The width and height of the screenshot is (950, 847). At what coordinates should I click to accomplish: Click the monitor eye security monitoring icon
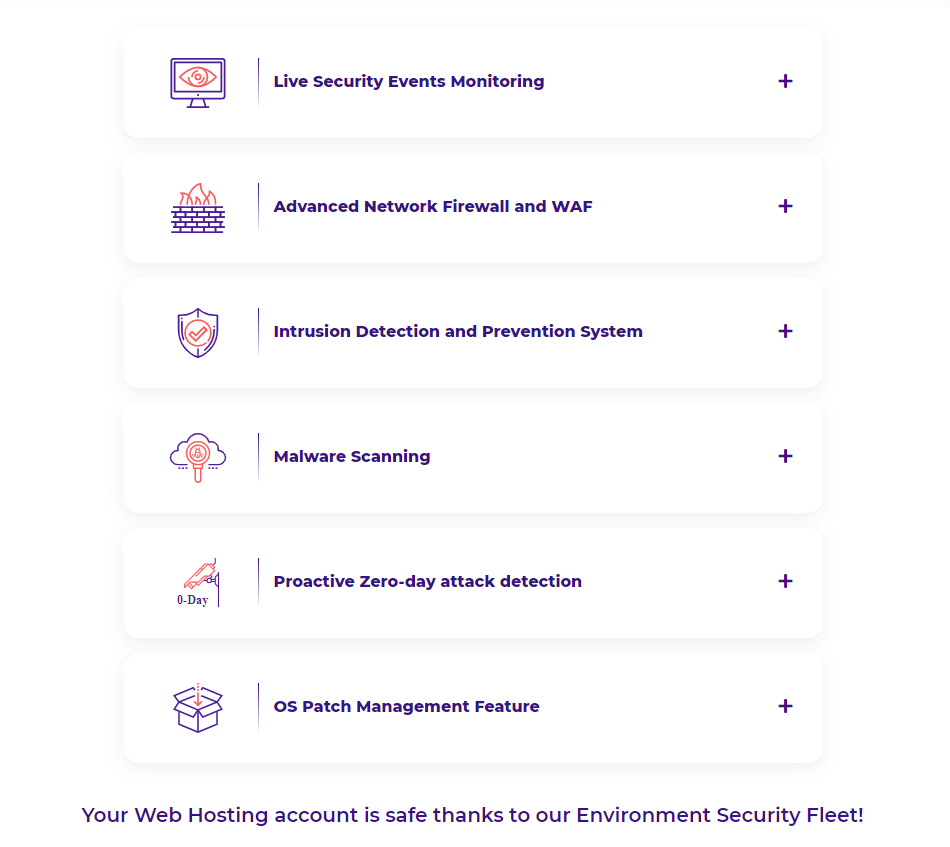[x=198, y=83]
